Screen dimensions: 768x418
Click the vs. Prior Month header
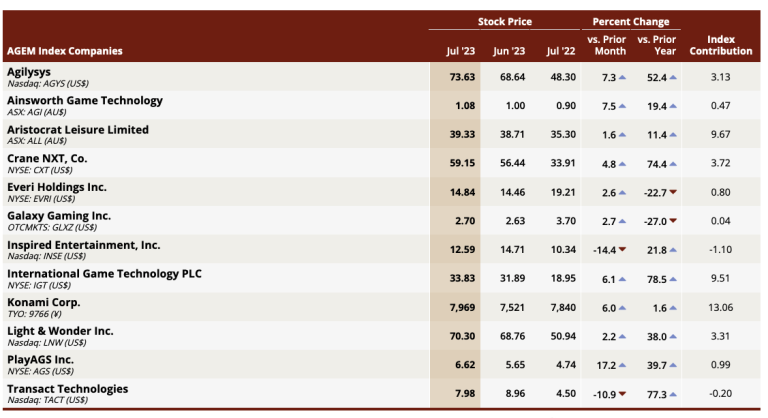(x=606, y=45)
